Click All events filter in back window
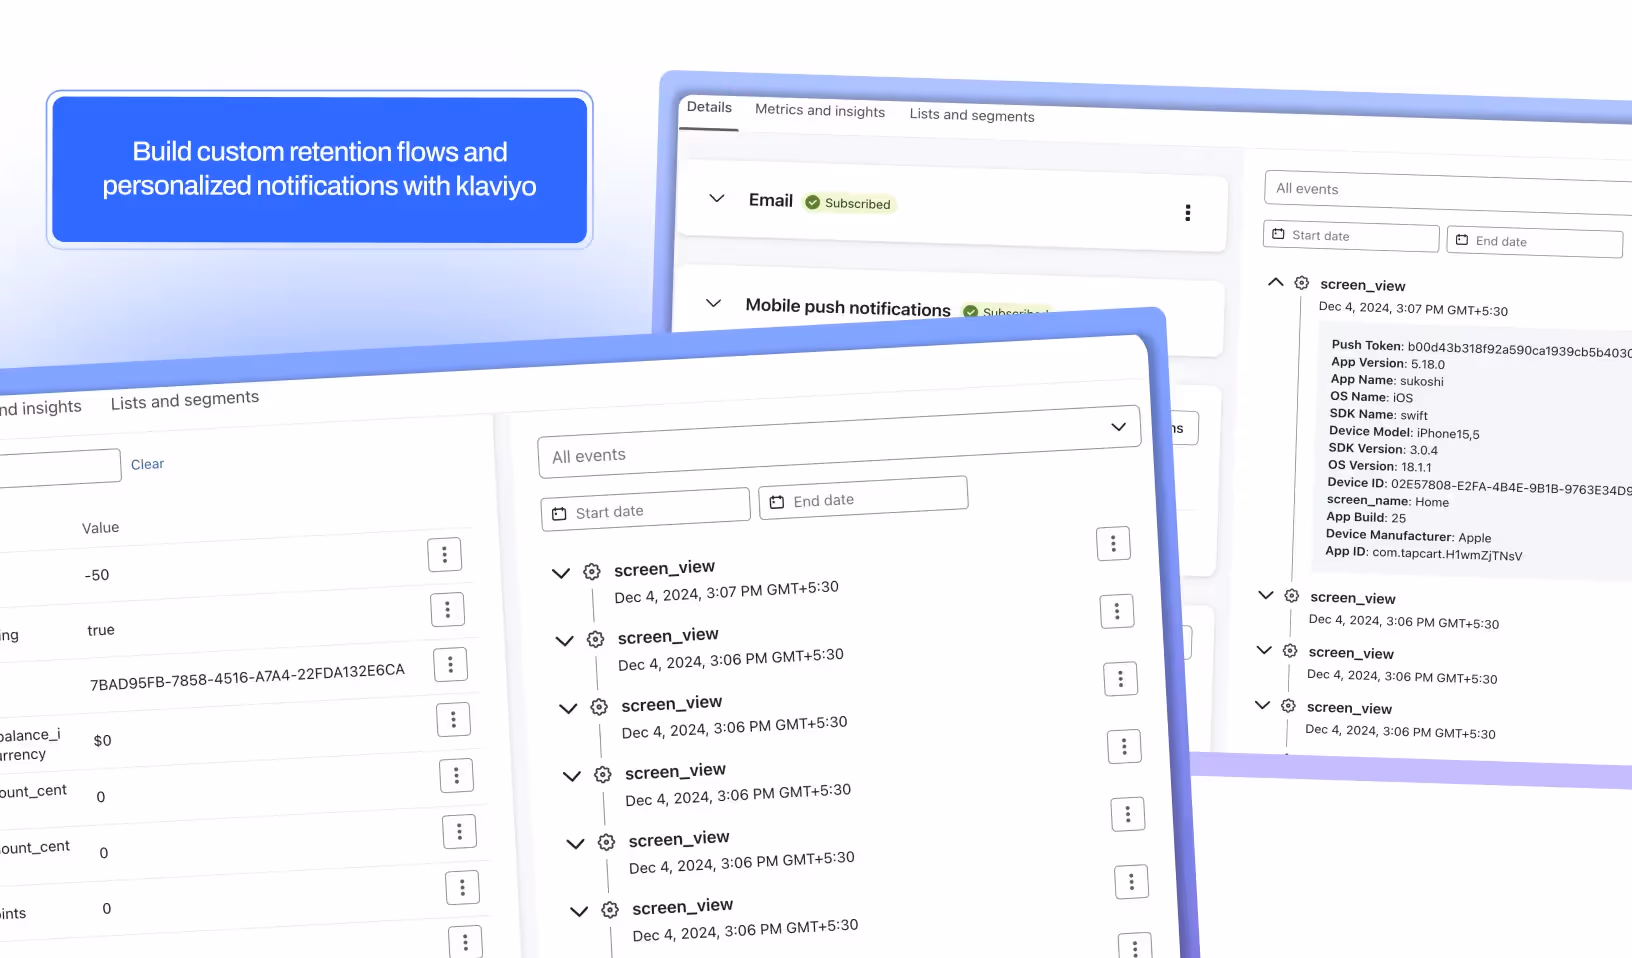Image resolution: width=1632 pixels, height=958 pixels. [1448, 191]
